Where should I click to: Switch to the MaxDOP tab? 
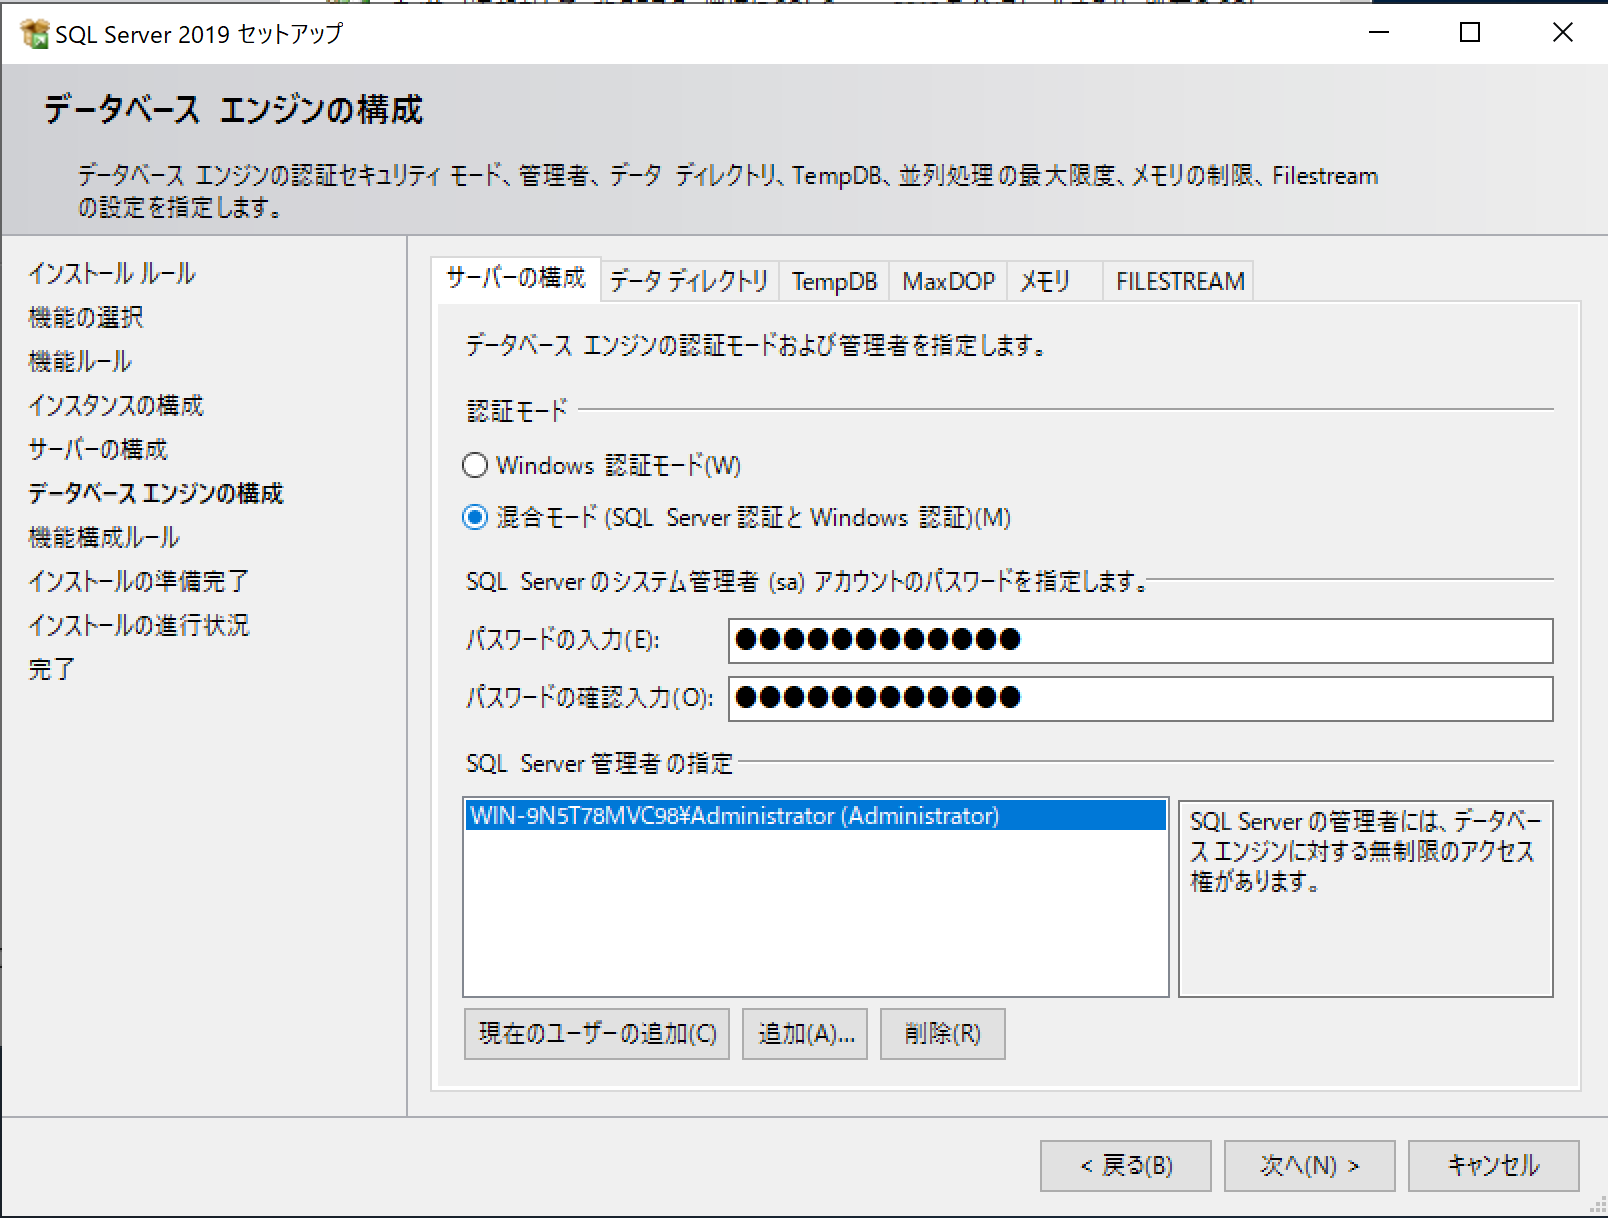point(948,281)
